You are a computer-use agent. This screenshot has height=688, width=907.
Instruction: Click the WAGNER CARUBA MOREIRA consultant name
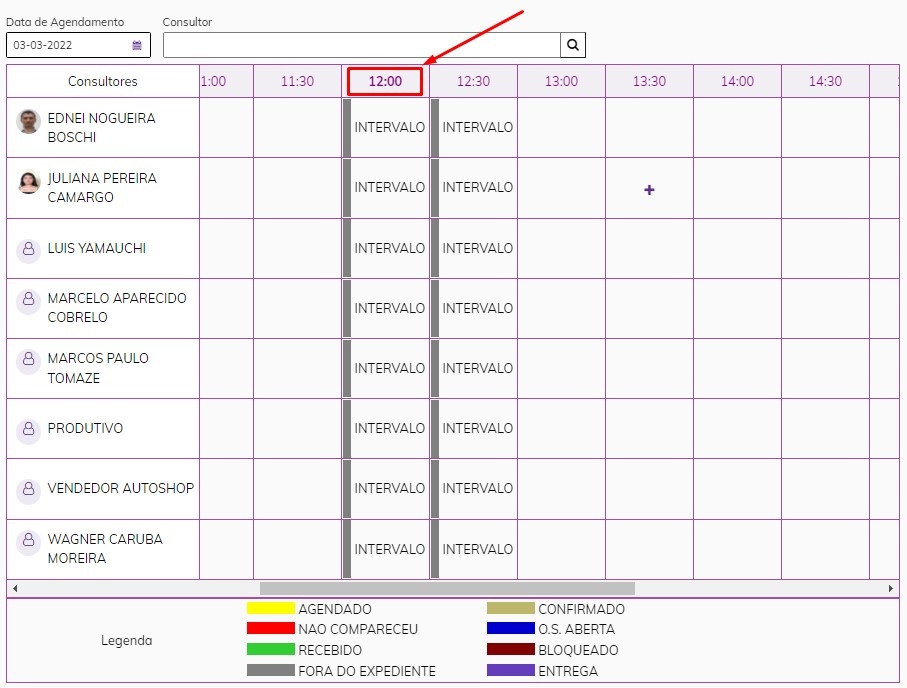105,549
